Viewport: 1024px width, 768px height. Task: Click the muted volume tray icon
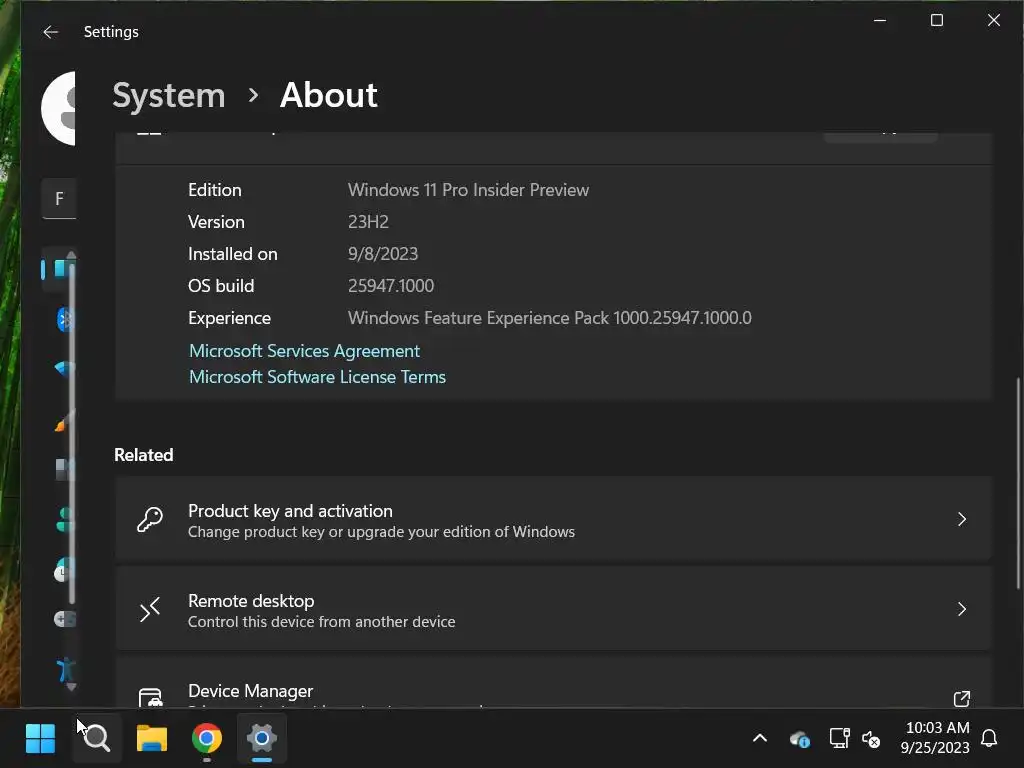[x=871, y=739]
